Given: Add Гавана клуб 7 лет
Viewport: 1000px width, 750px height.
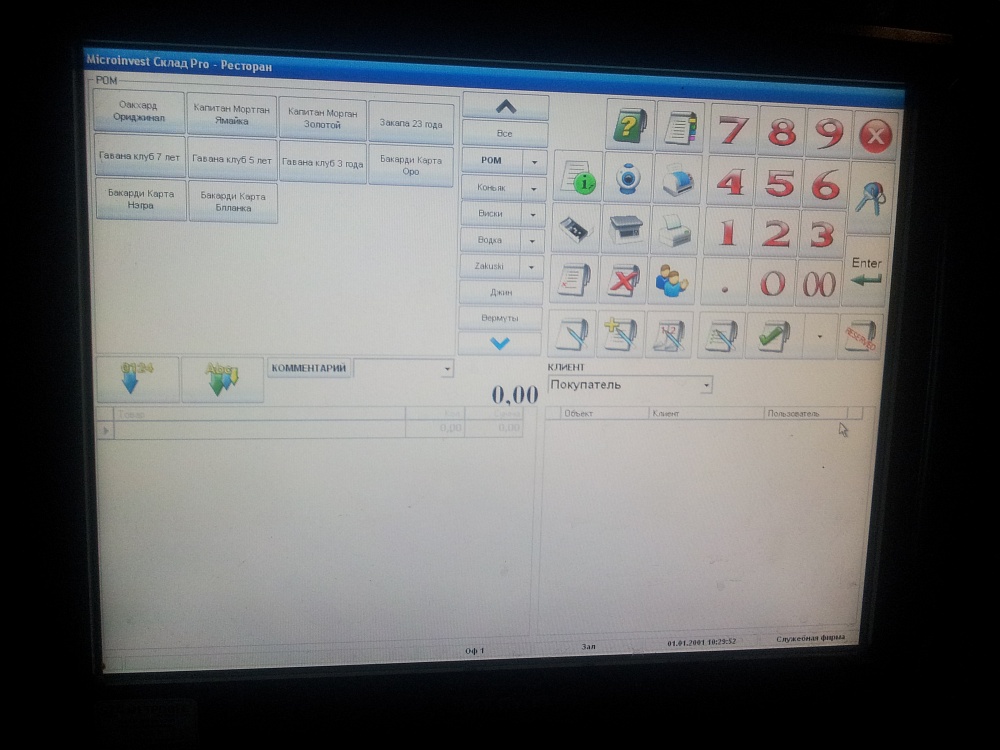Looking at the screenshot, I should click(x=140, y=156).
